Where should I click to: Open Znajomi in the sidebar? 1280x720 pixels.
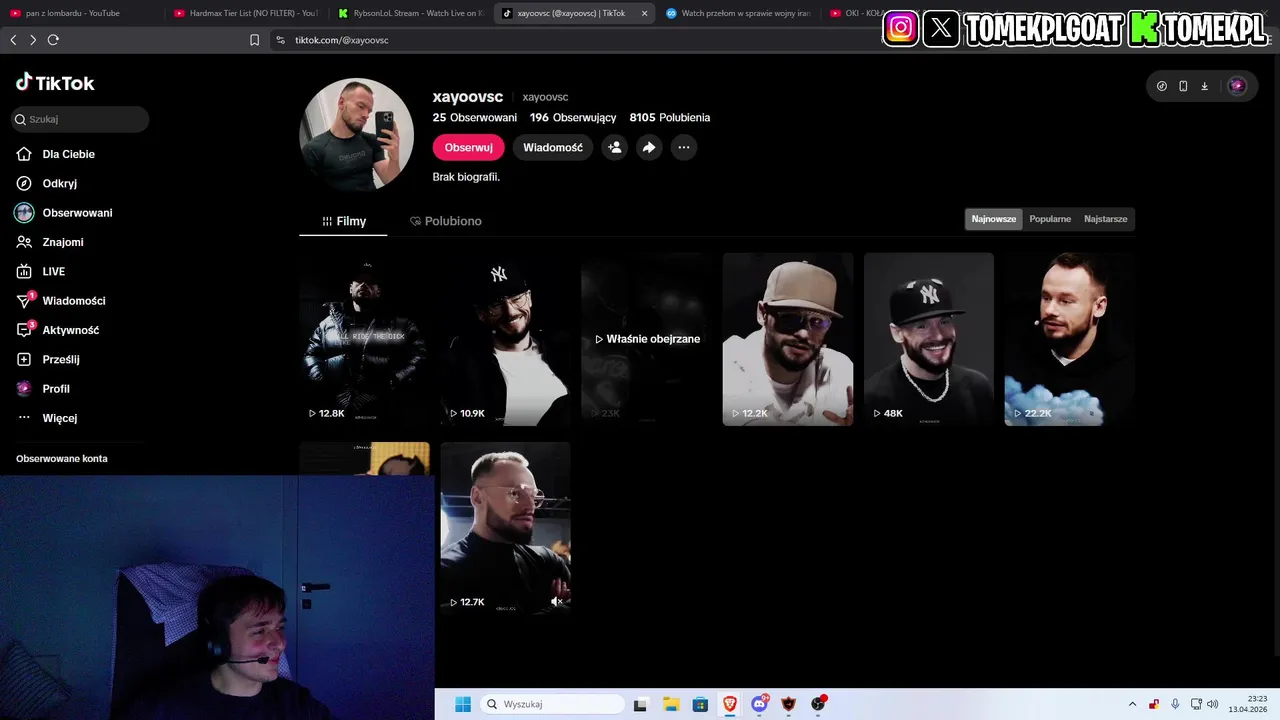click(50, 242)
